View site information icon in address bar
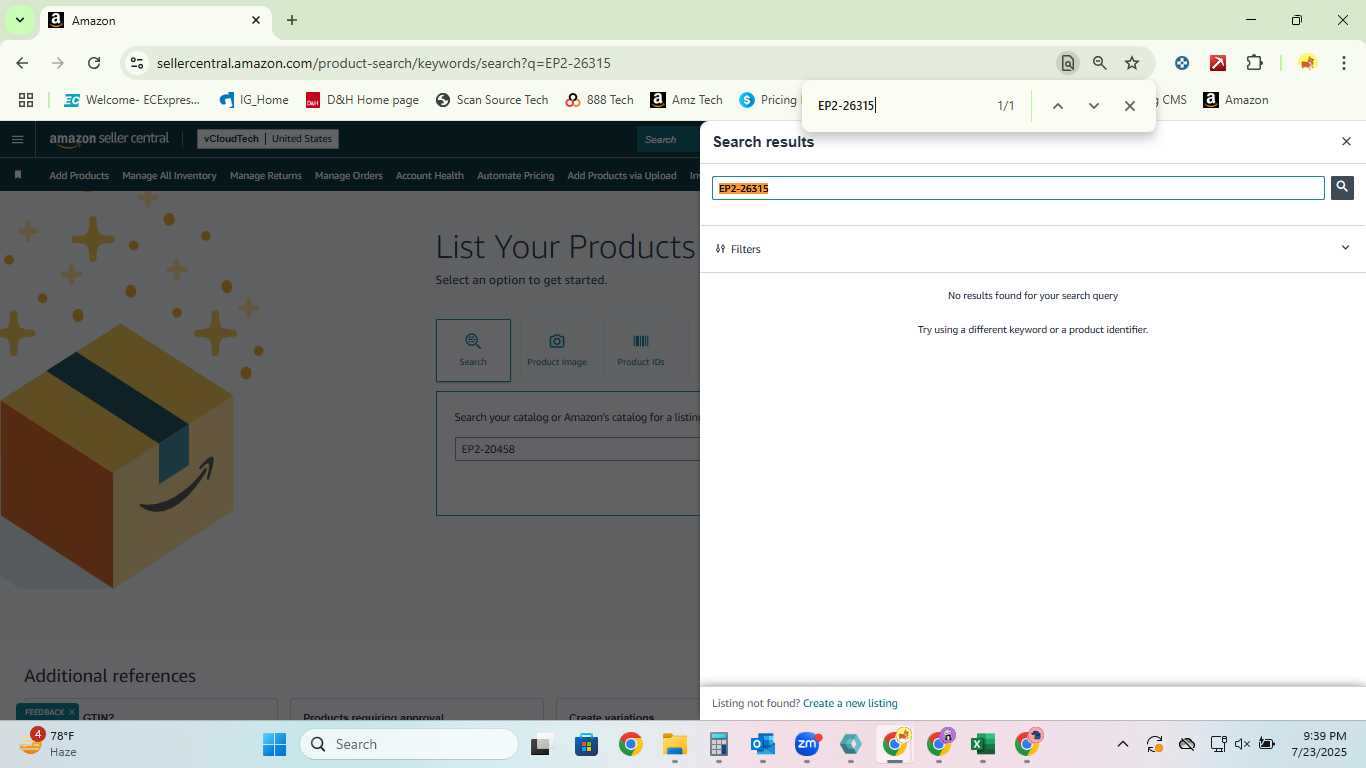Image resolution: width=1366 pixels, height=768 pixels. pos(136,63)
